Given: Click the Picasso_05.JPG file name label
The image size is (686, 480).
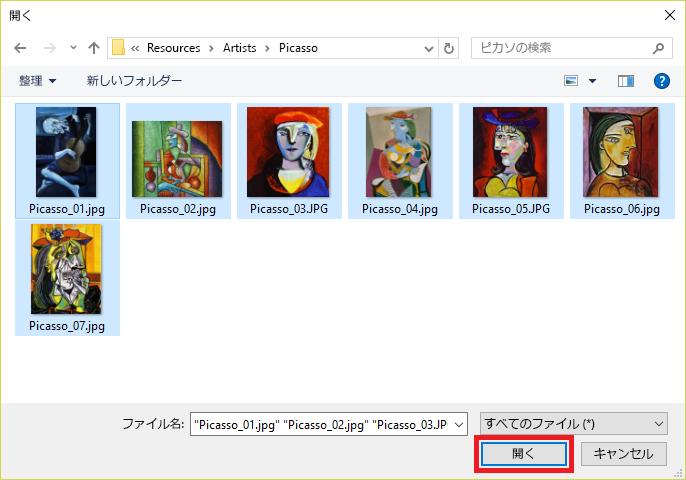Looking at the screenshot, I should tap(511, 209).
